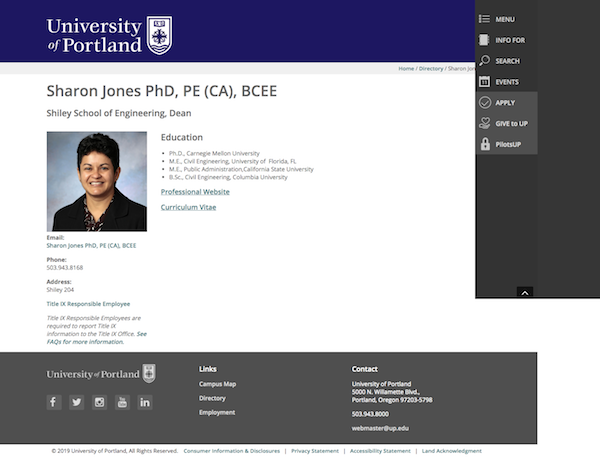This screenshot has height=457, width=600.
Task: Click the 2019 copyright notice text
Action: coord(115,451)
